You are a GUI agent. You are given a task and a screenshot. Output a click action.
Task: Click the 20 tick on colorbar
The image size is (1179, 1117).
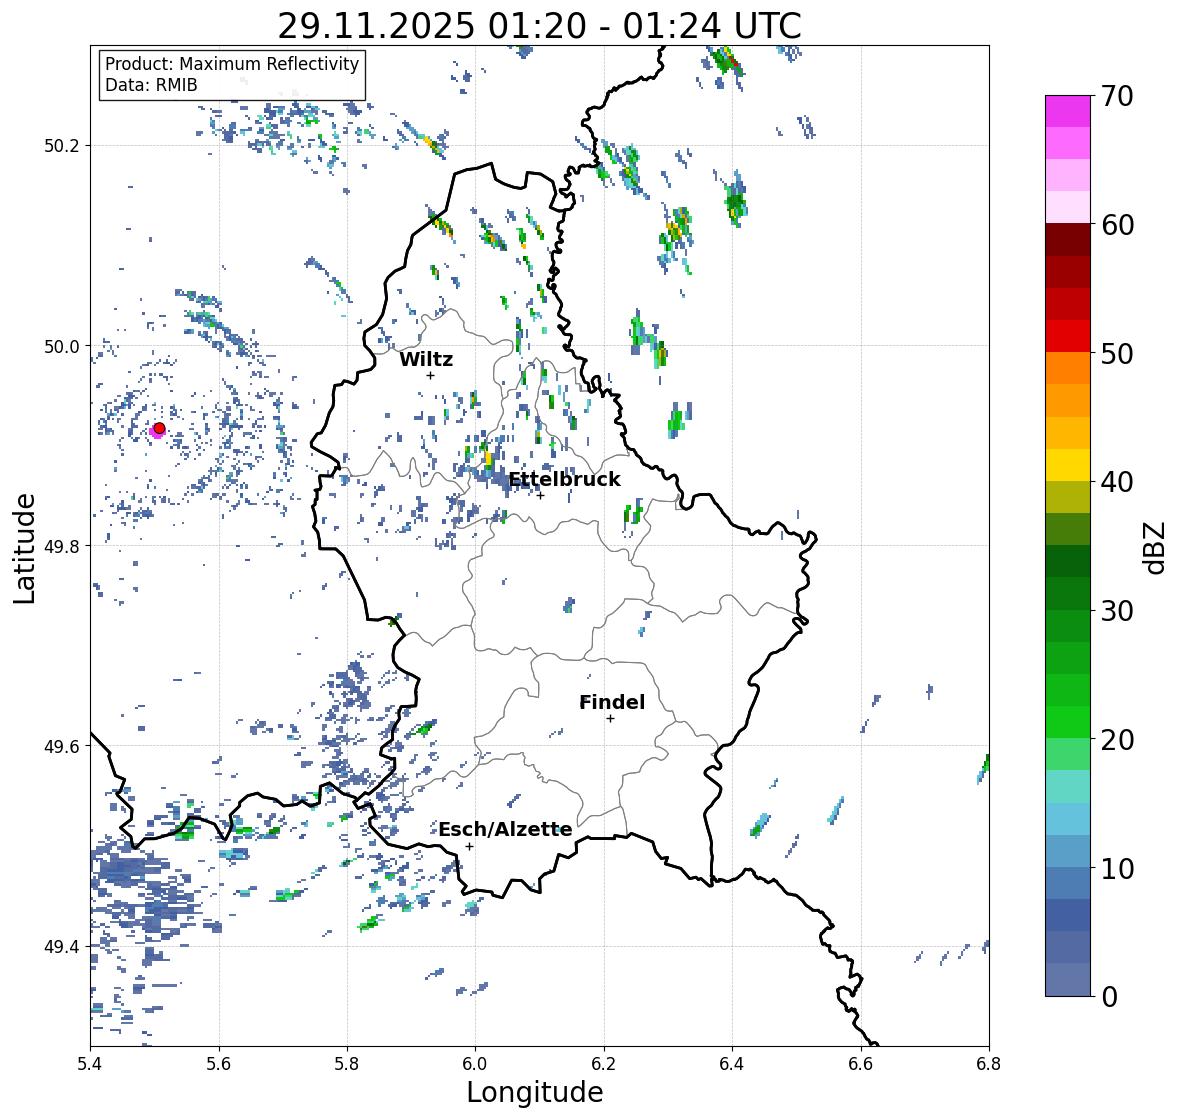point(1116,739)
